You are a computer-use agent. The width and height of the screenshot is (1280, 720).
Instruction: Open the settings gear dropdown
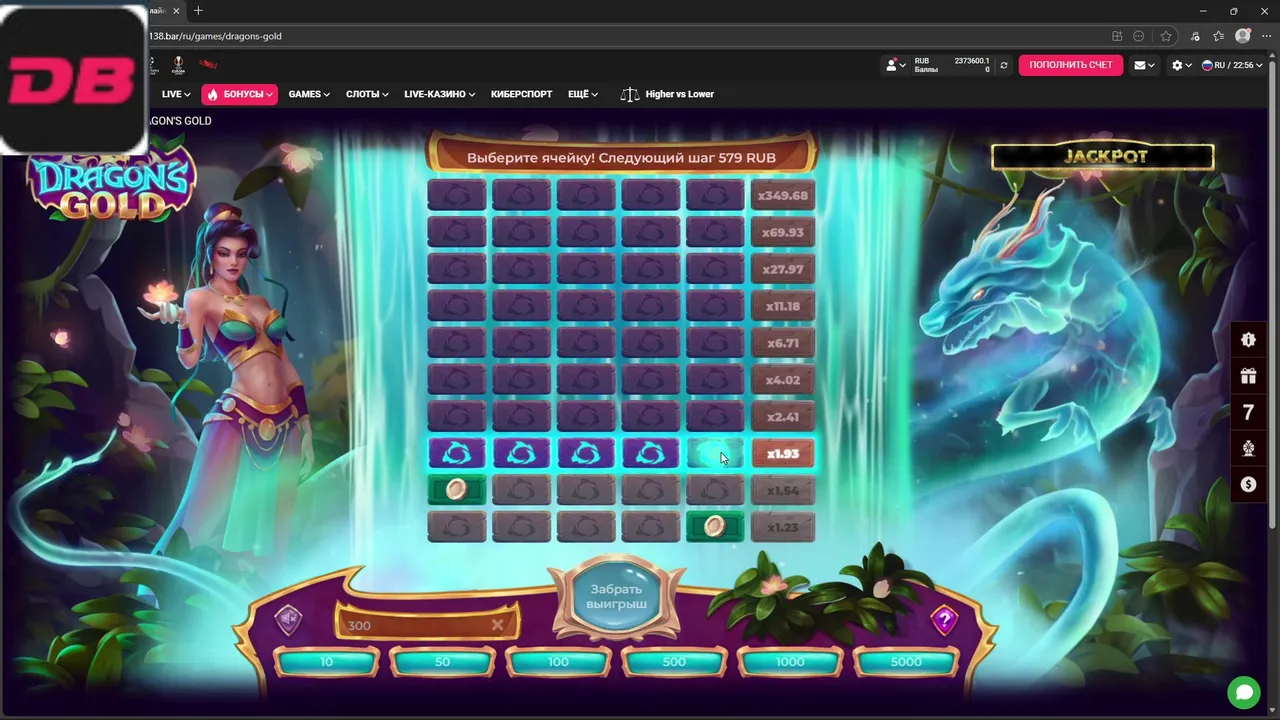[x=1182, y=65]
